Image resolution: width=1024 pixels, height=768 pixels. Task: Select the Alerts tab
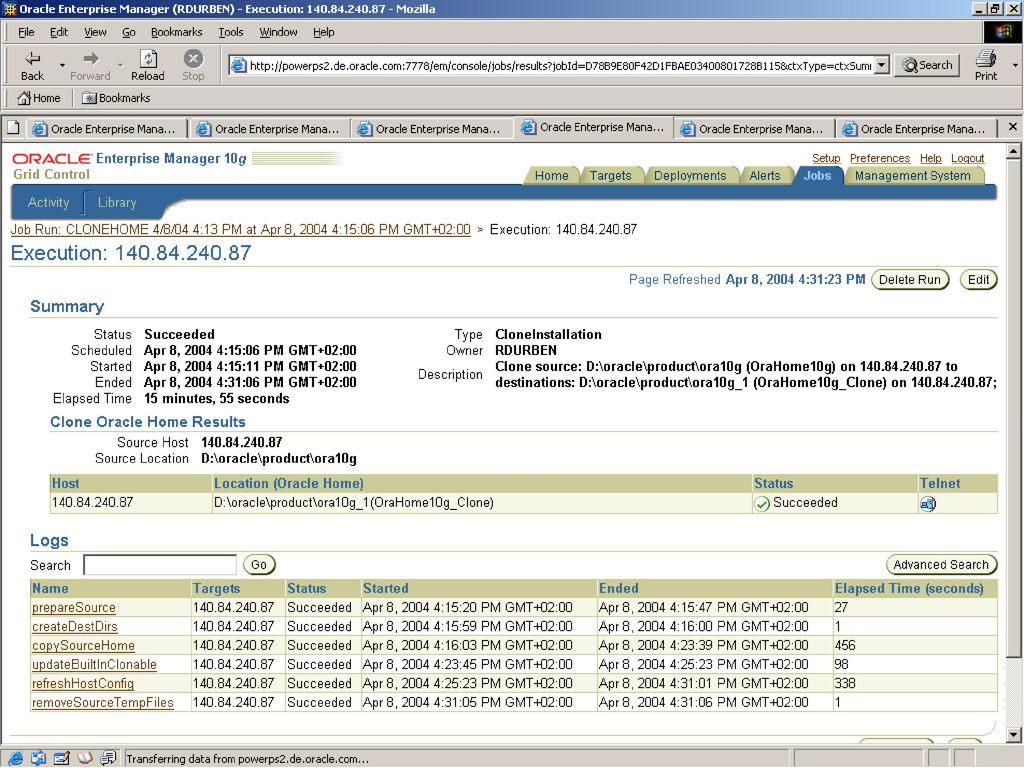pyautogui.click(x=765, y=176)
